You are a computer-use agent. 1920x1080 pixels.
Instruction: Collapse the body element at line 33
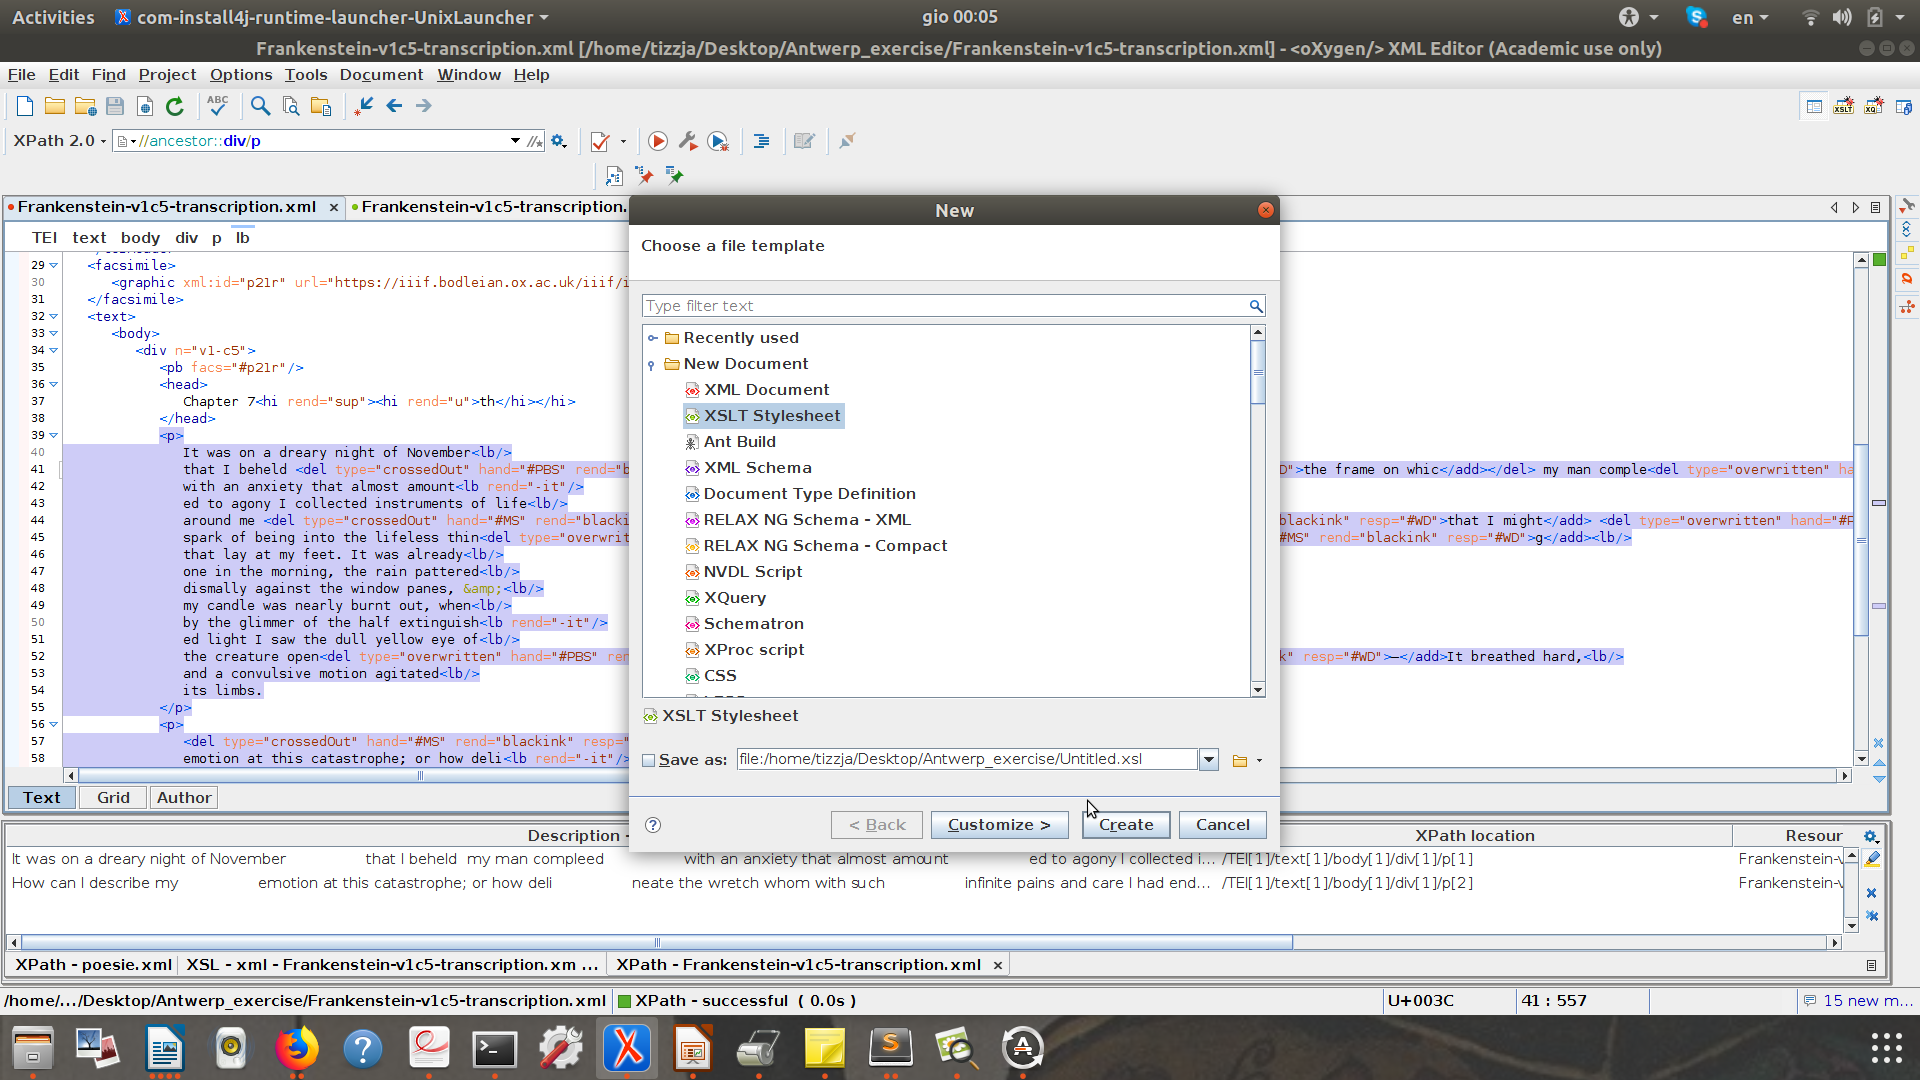(x=54, y=334)
